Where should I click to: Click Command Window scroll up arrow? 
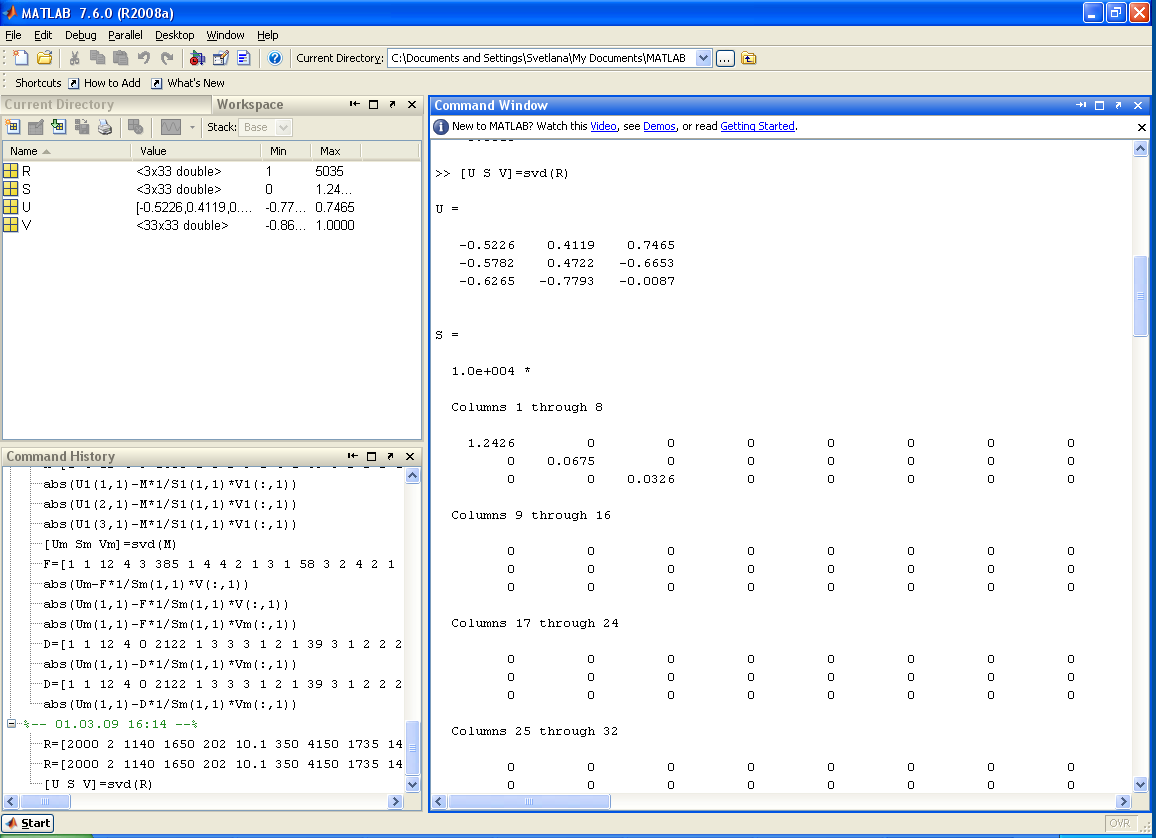(x=1141, y=148)
